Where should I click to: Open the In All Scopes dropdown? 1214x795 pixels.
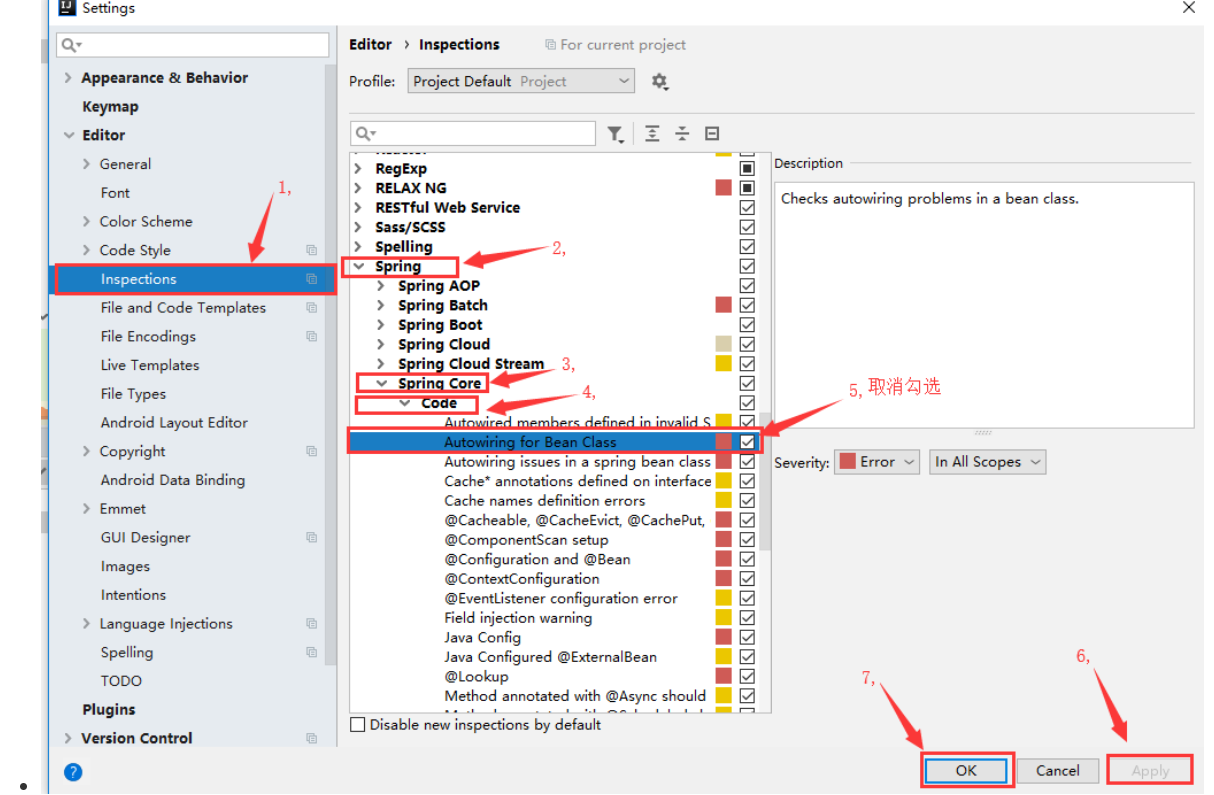(987, 462)
